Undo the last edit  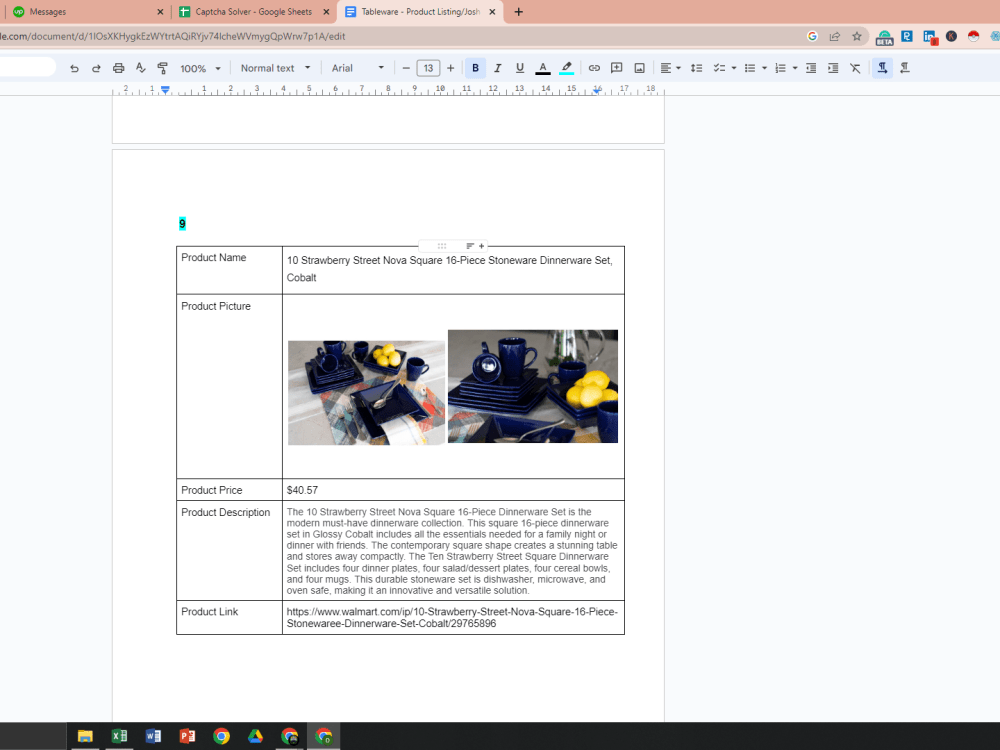(74, 68)
